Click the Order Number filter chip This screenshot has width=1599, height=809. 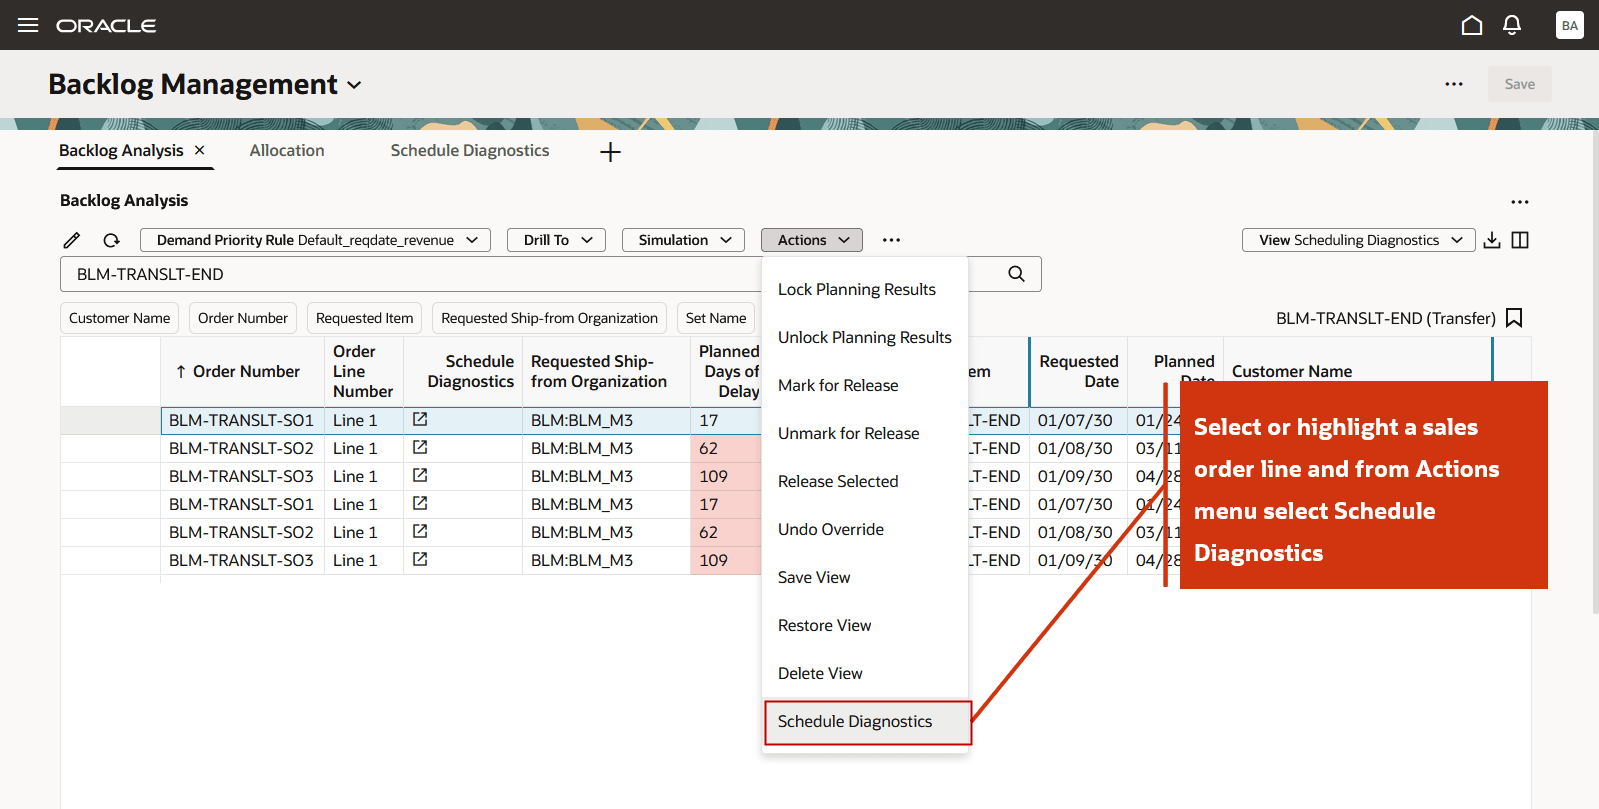tap(243, 318)
